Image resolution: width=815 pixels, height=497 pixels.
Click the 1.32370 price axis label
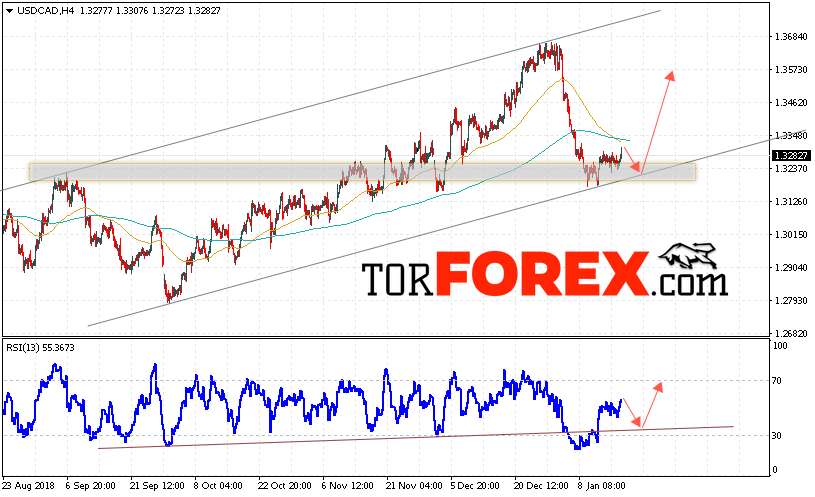point(791,169)
